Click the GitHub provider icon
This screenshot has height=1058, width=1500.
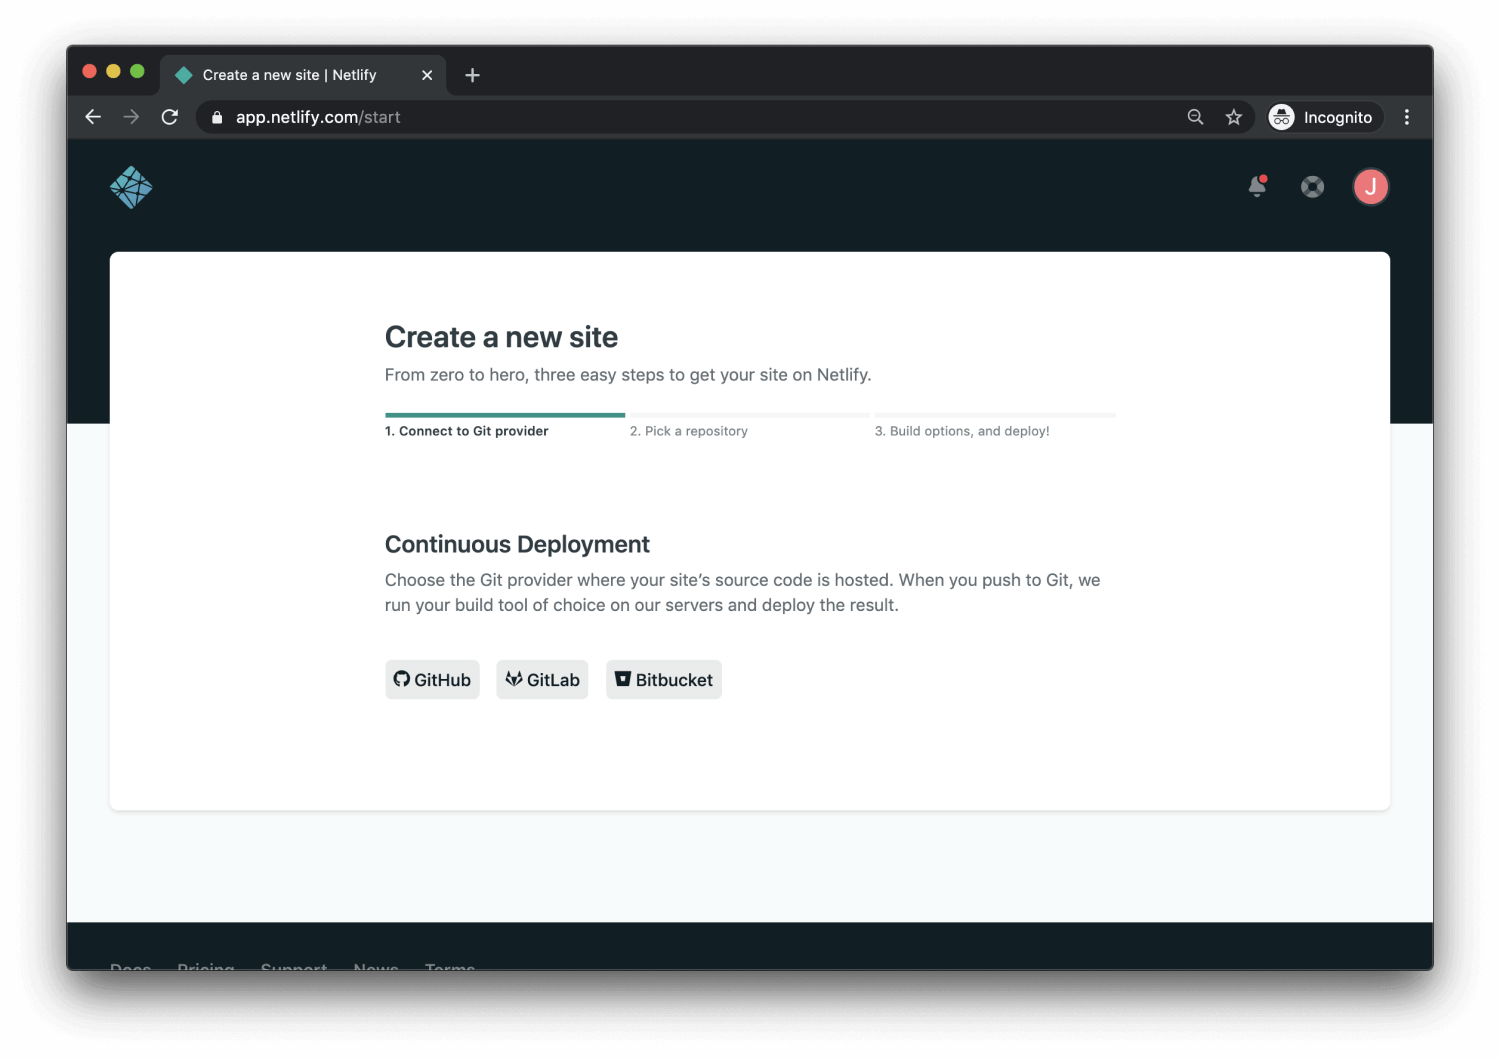click(403, 679)
